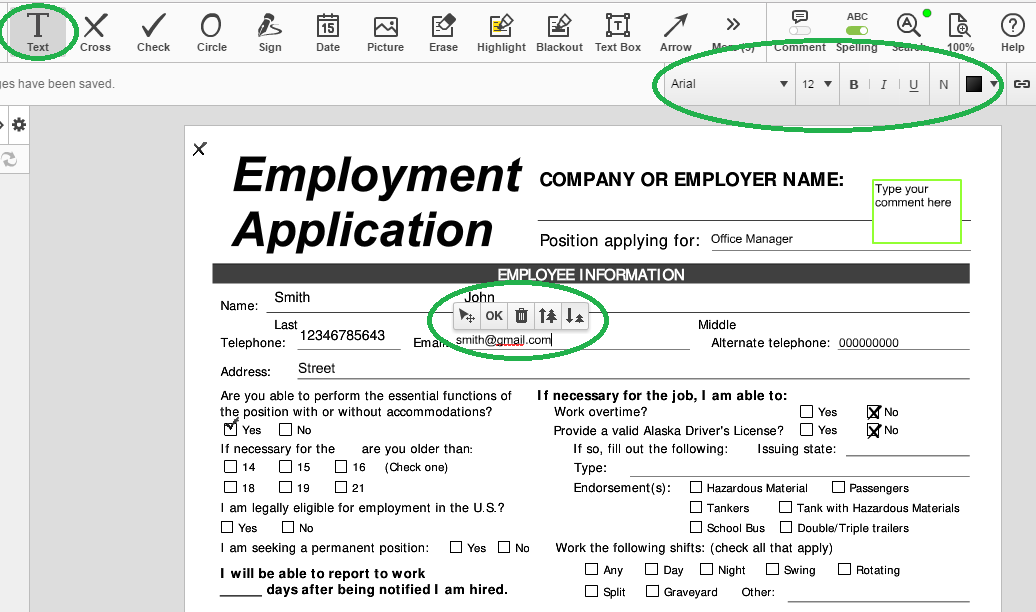Check Yes for Alaska Driver's License

click(x=806, y=430)
